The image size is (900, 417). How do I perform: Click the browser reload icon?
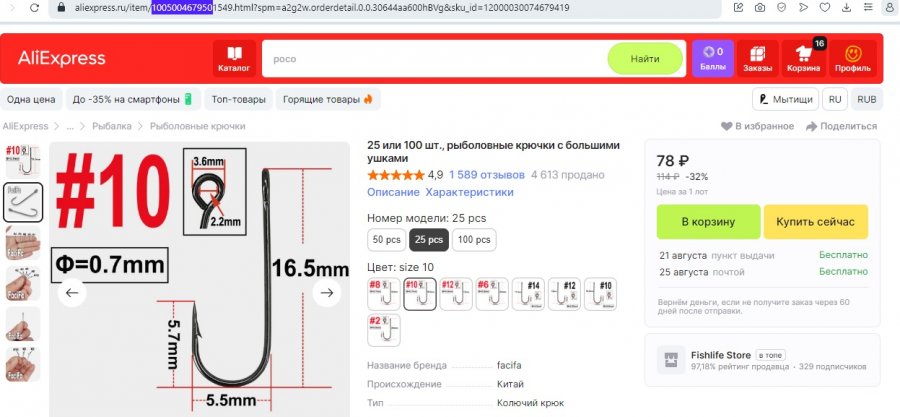pos(35,8)
